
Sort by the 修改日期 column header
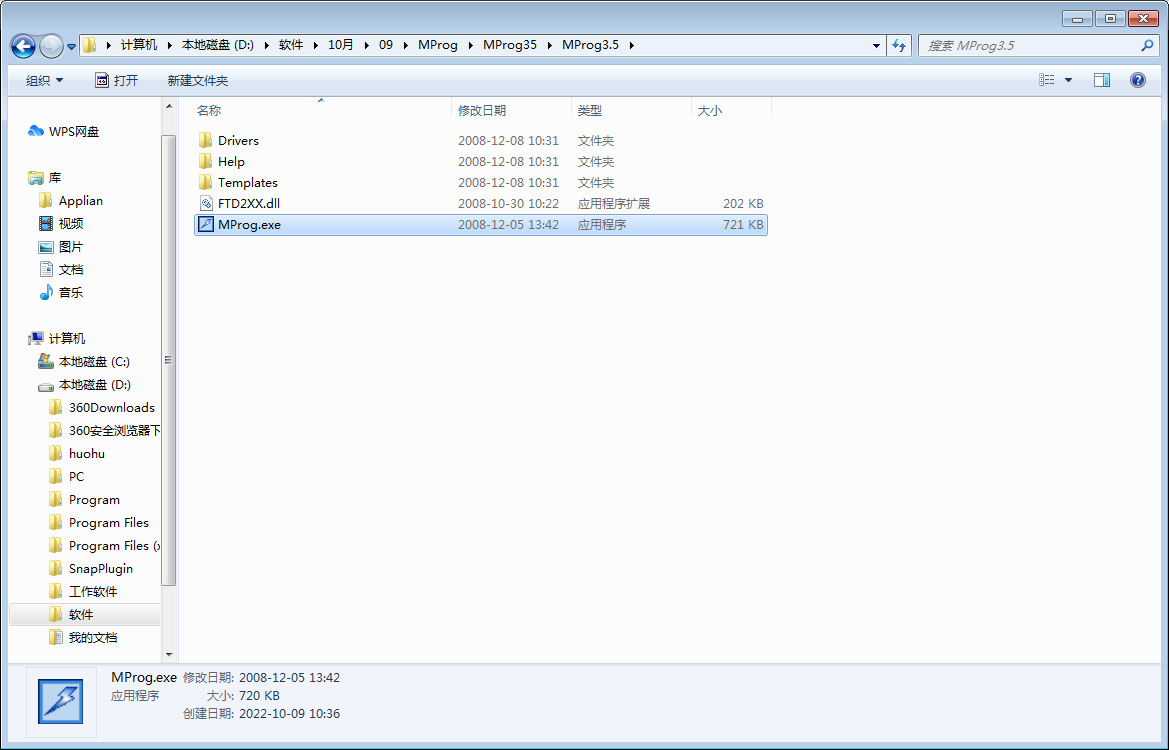(482, 110)
